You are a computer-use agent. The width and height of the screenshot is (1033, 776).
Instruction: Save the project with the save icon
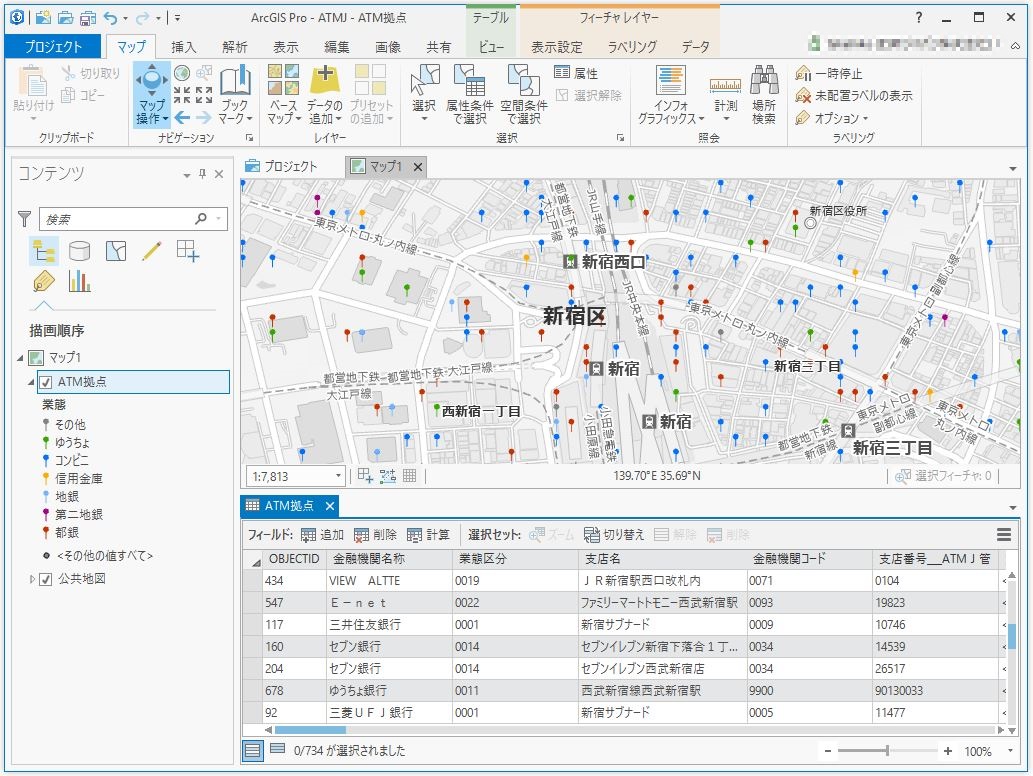pyautogui.click(x=88, y=18)
